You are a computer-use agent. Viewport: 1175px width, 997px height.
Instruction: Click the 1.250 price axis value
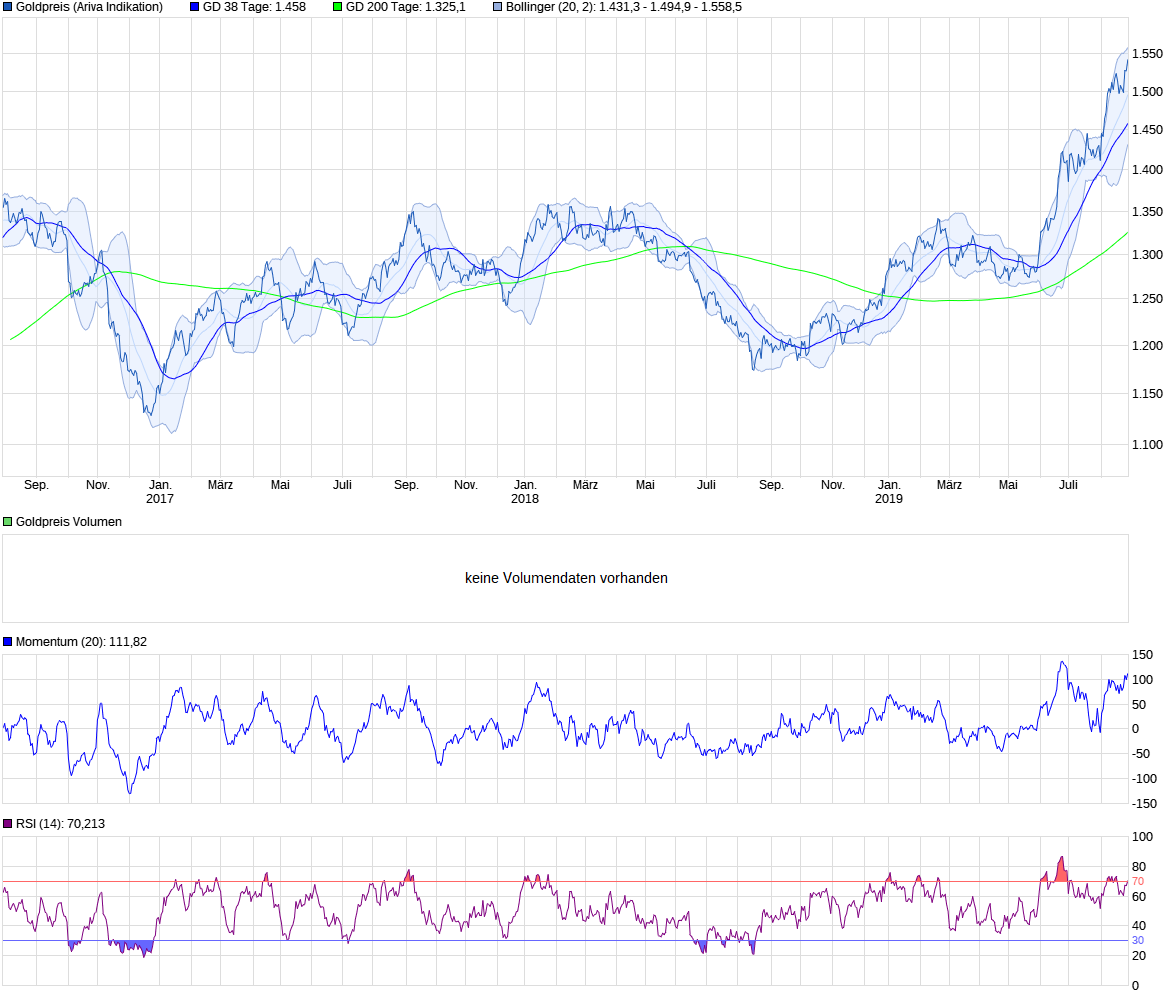(1147, 299)
